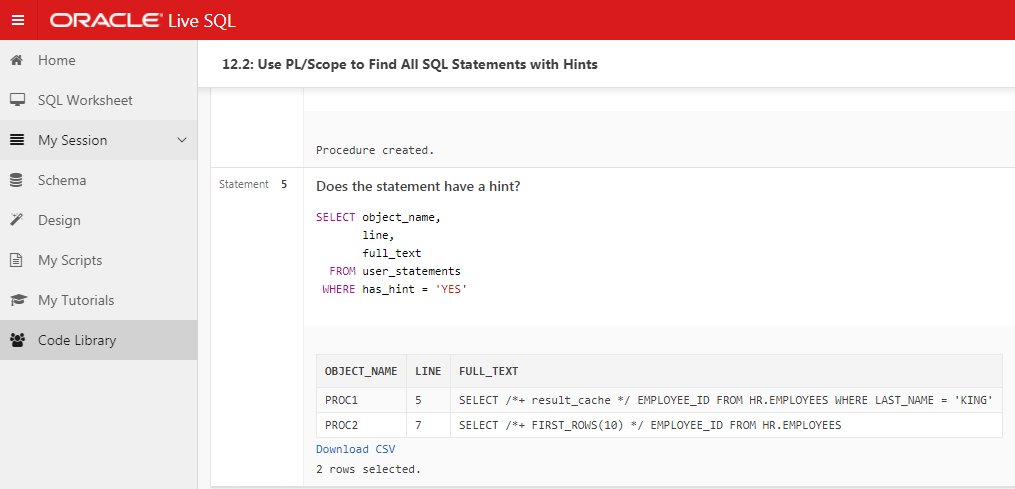Download the results as CSV
The width and height of the screenshot is (1015, 489).
pos(355,449)
